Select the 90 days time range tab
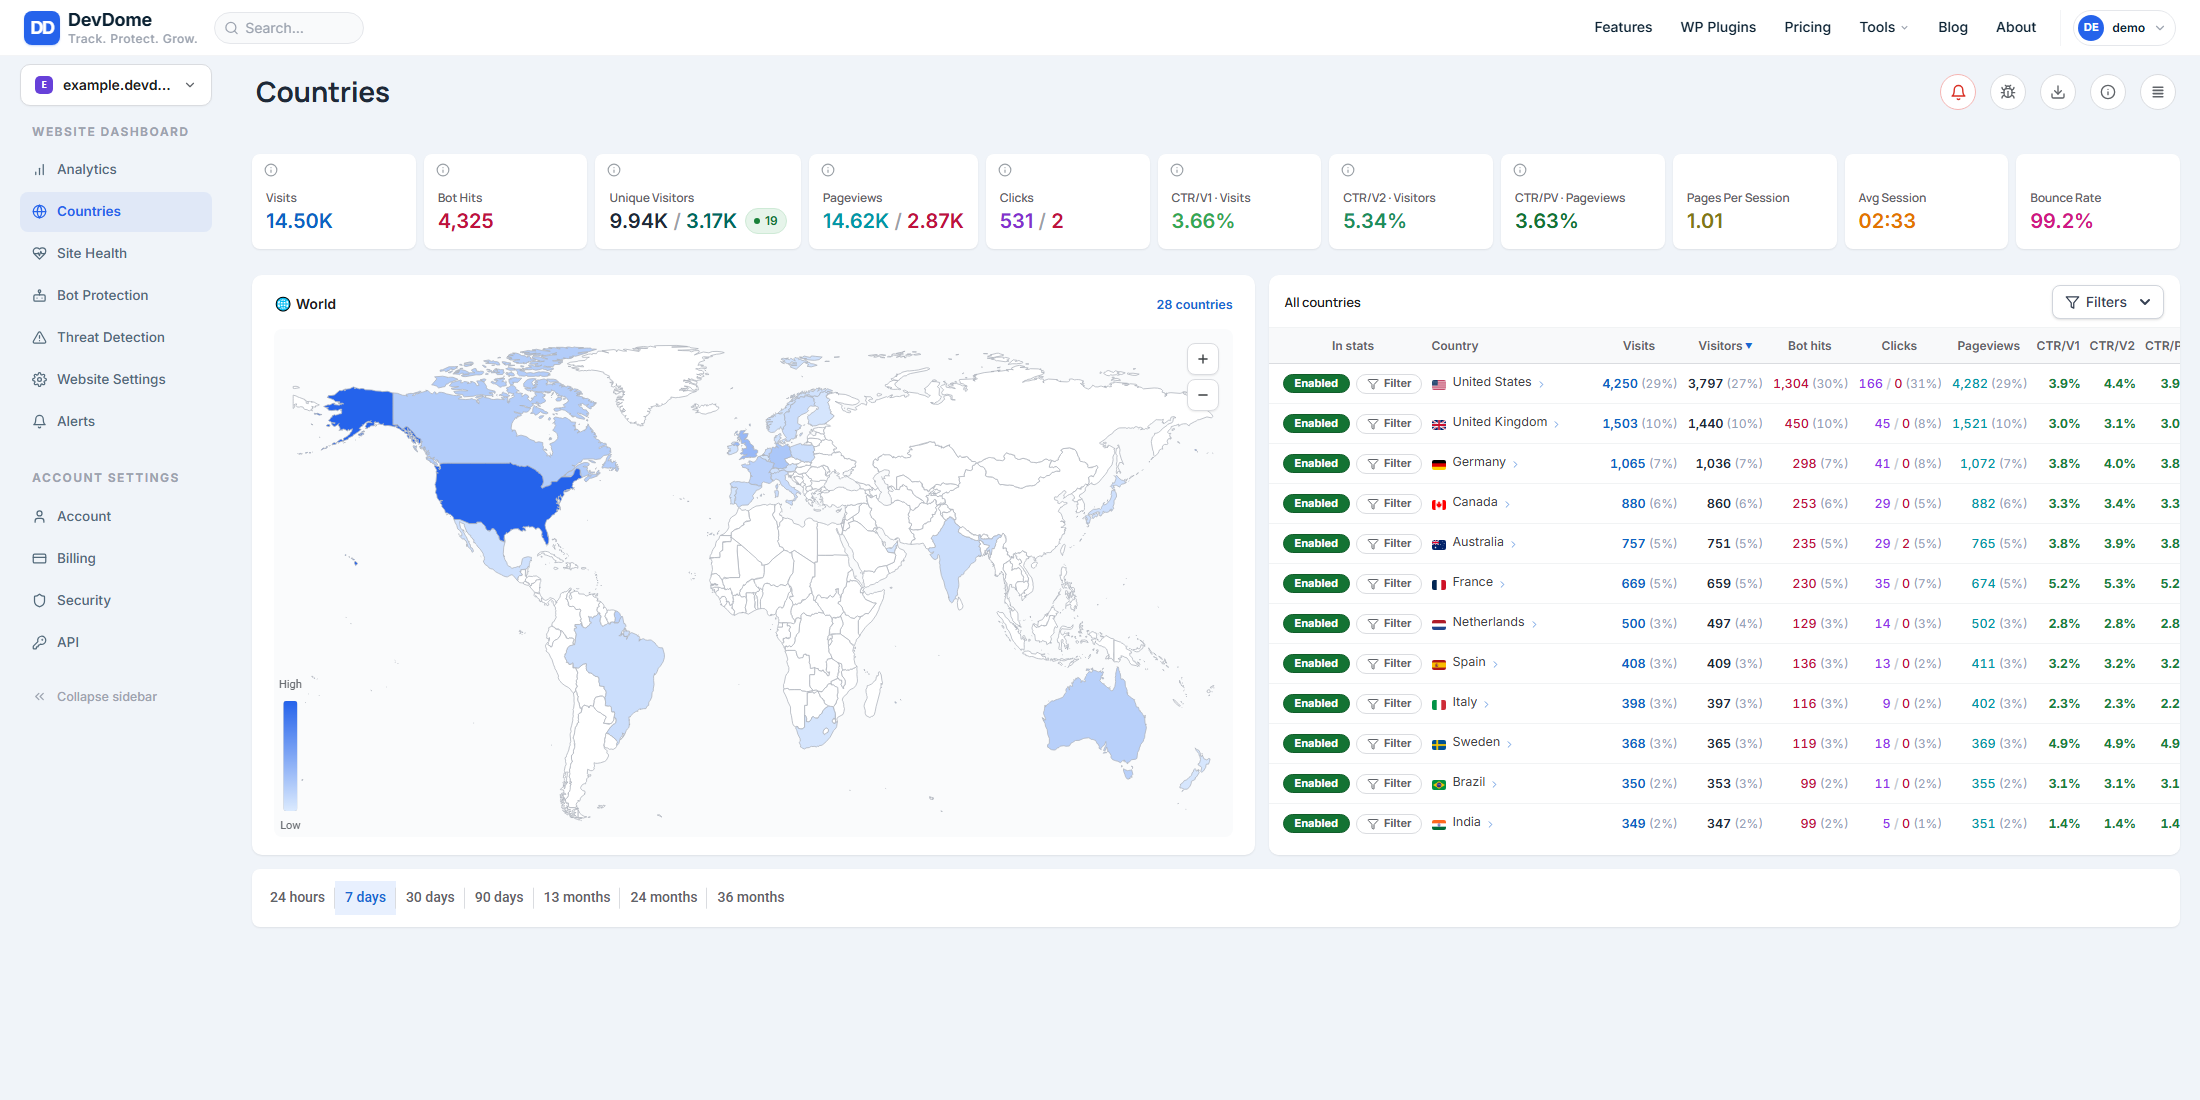The width and height of the screenshot is (2200, 1100). [499, 898]
